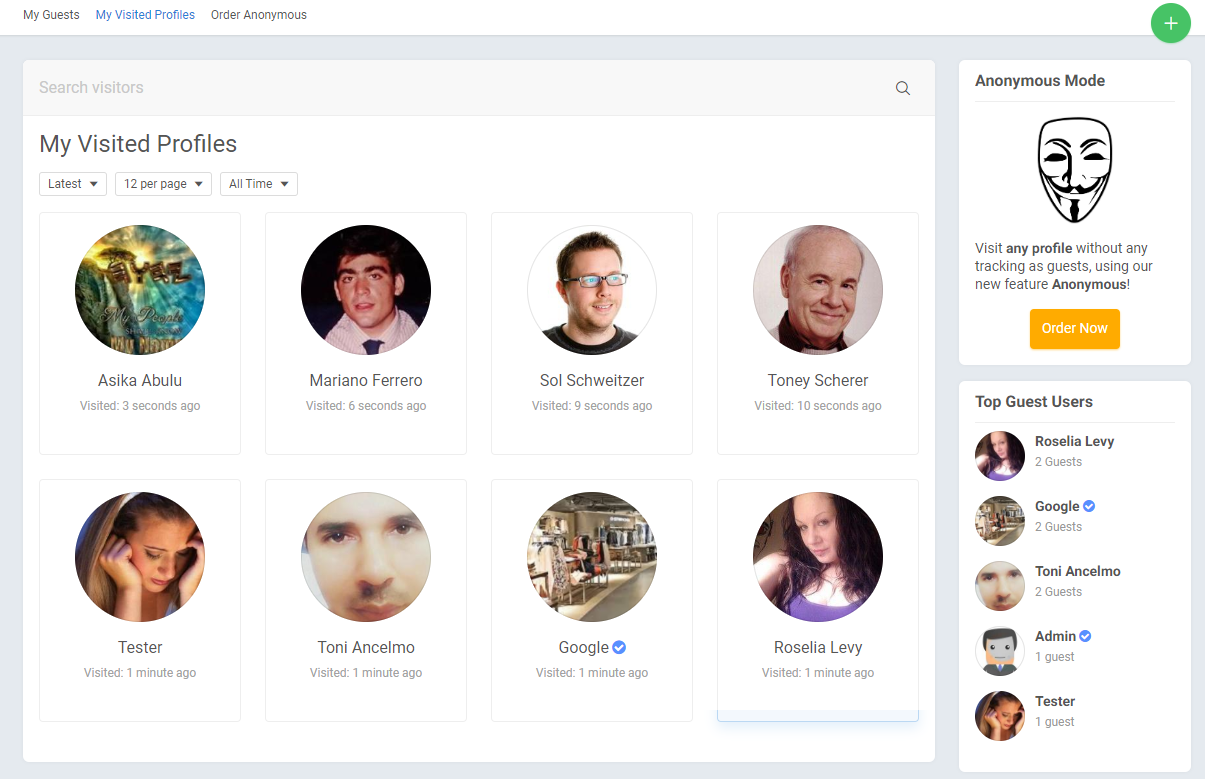Viewport: 1205px width, 779px height.
Task: Open Mariano Ferrero's profile name
Action: (366, 380)
